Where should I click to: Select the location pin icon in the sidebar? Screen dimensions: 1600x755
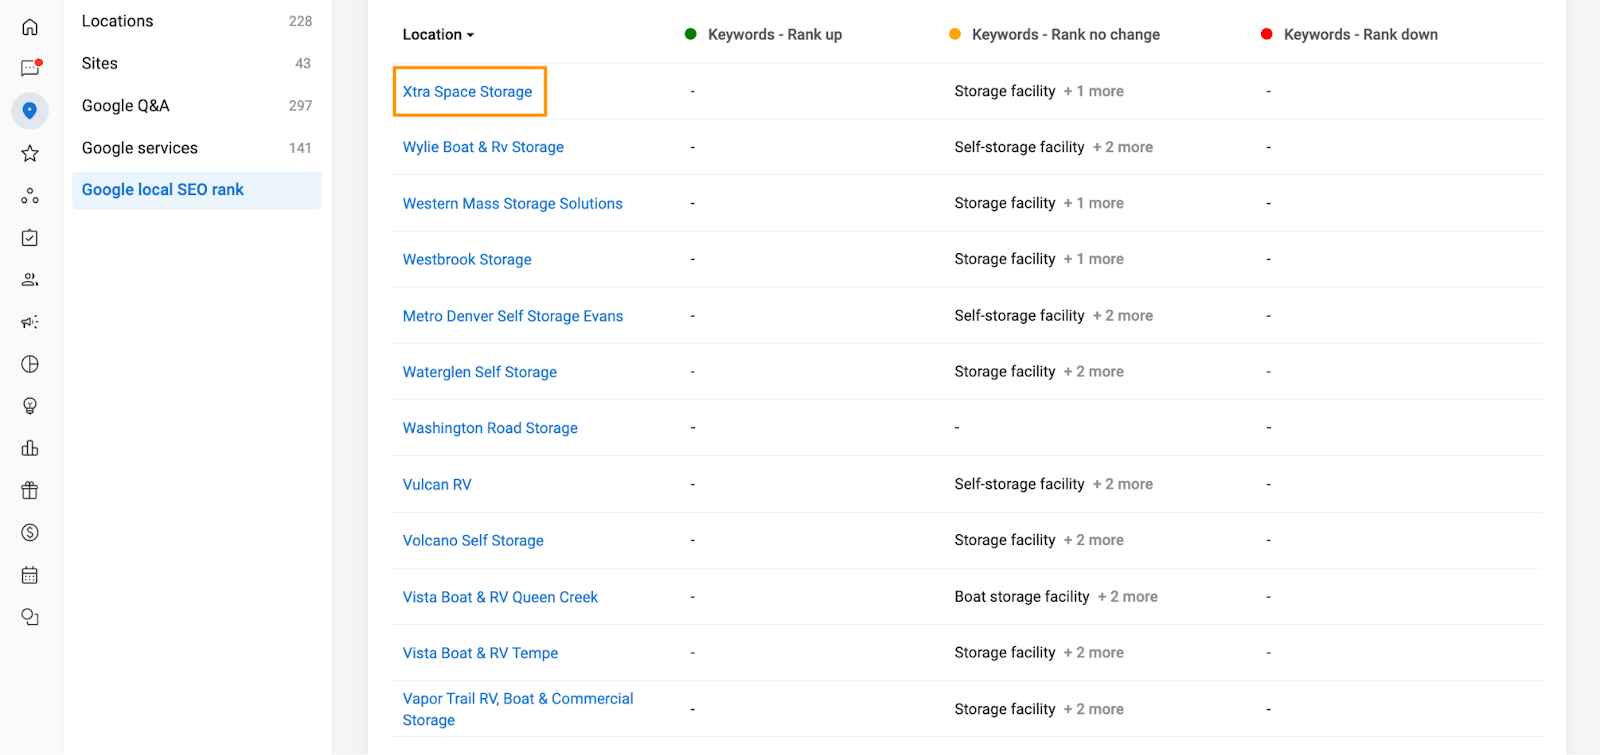[x=30, y=110]
